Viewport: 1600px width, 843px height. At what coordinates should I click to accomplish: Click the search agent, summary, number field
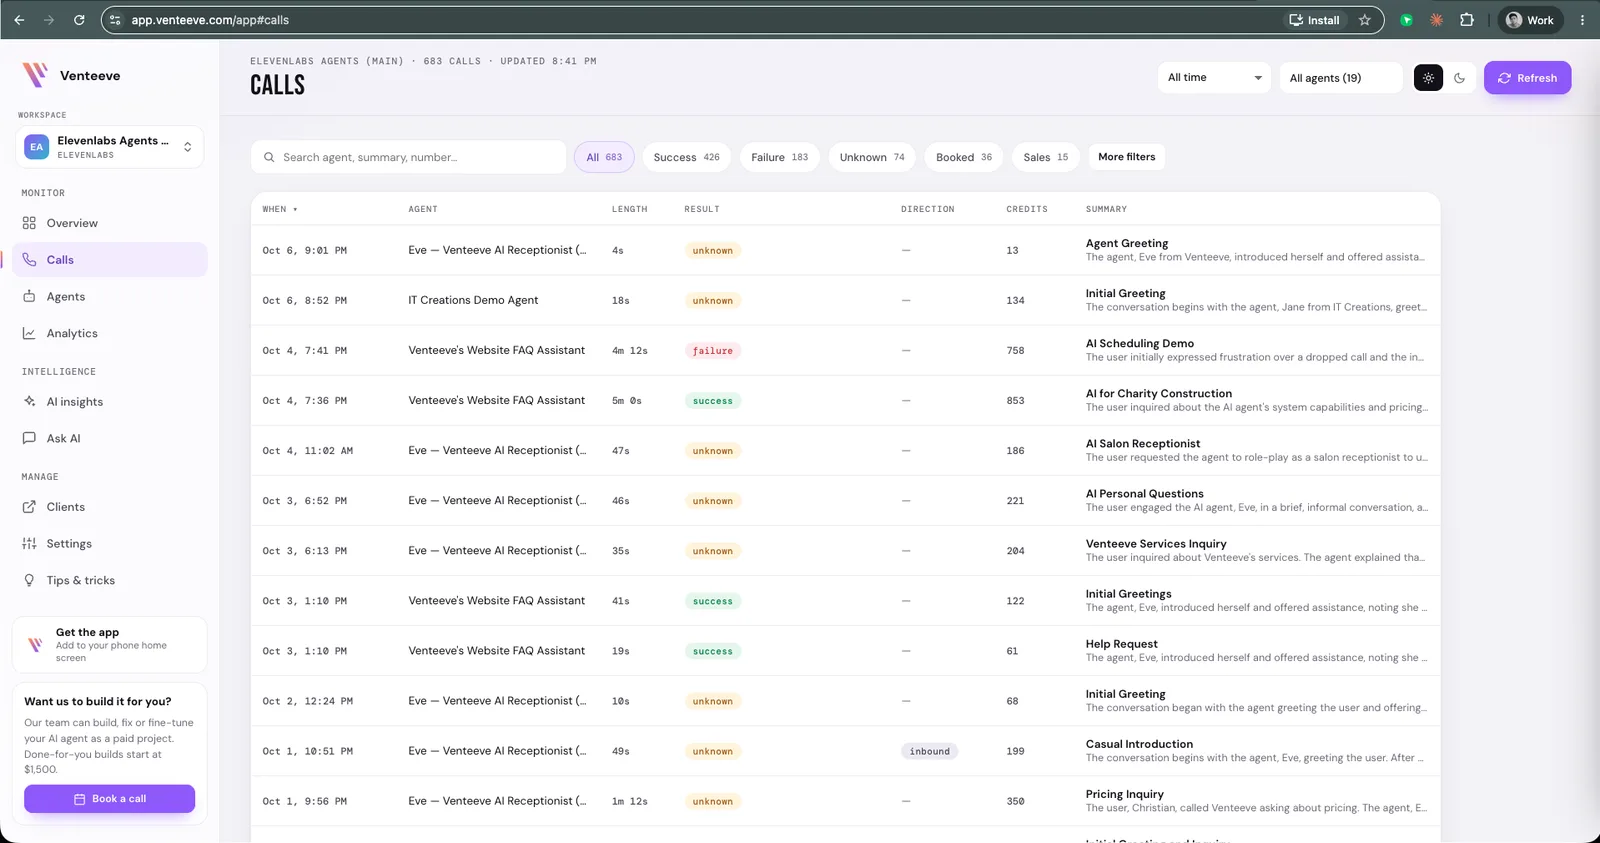(x=408, y=157)
